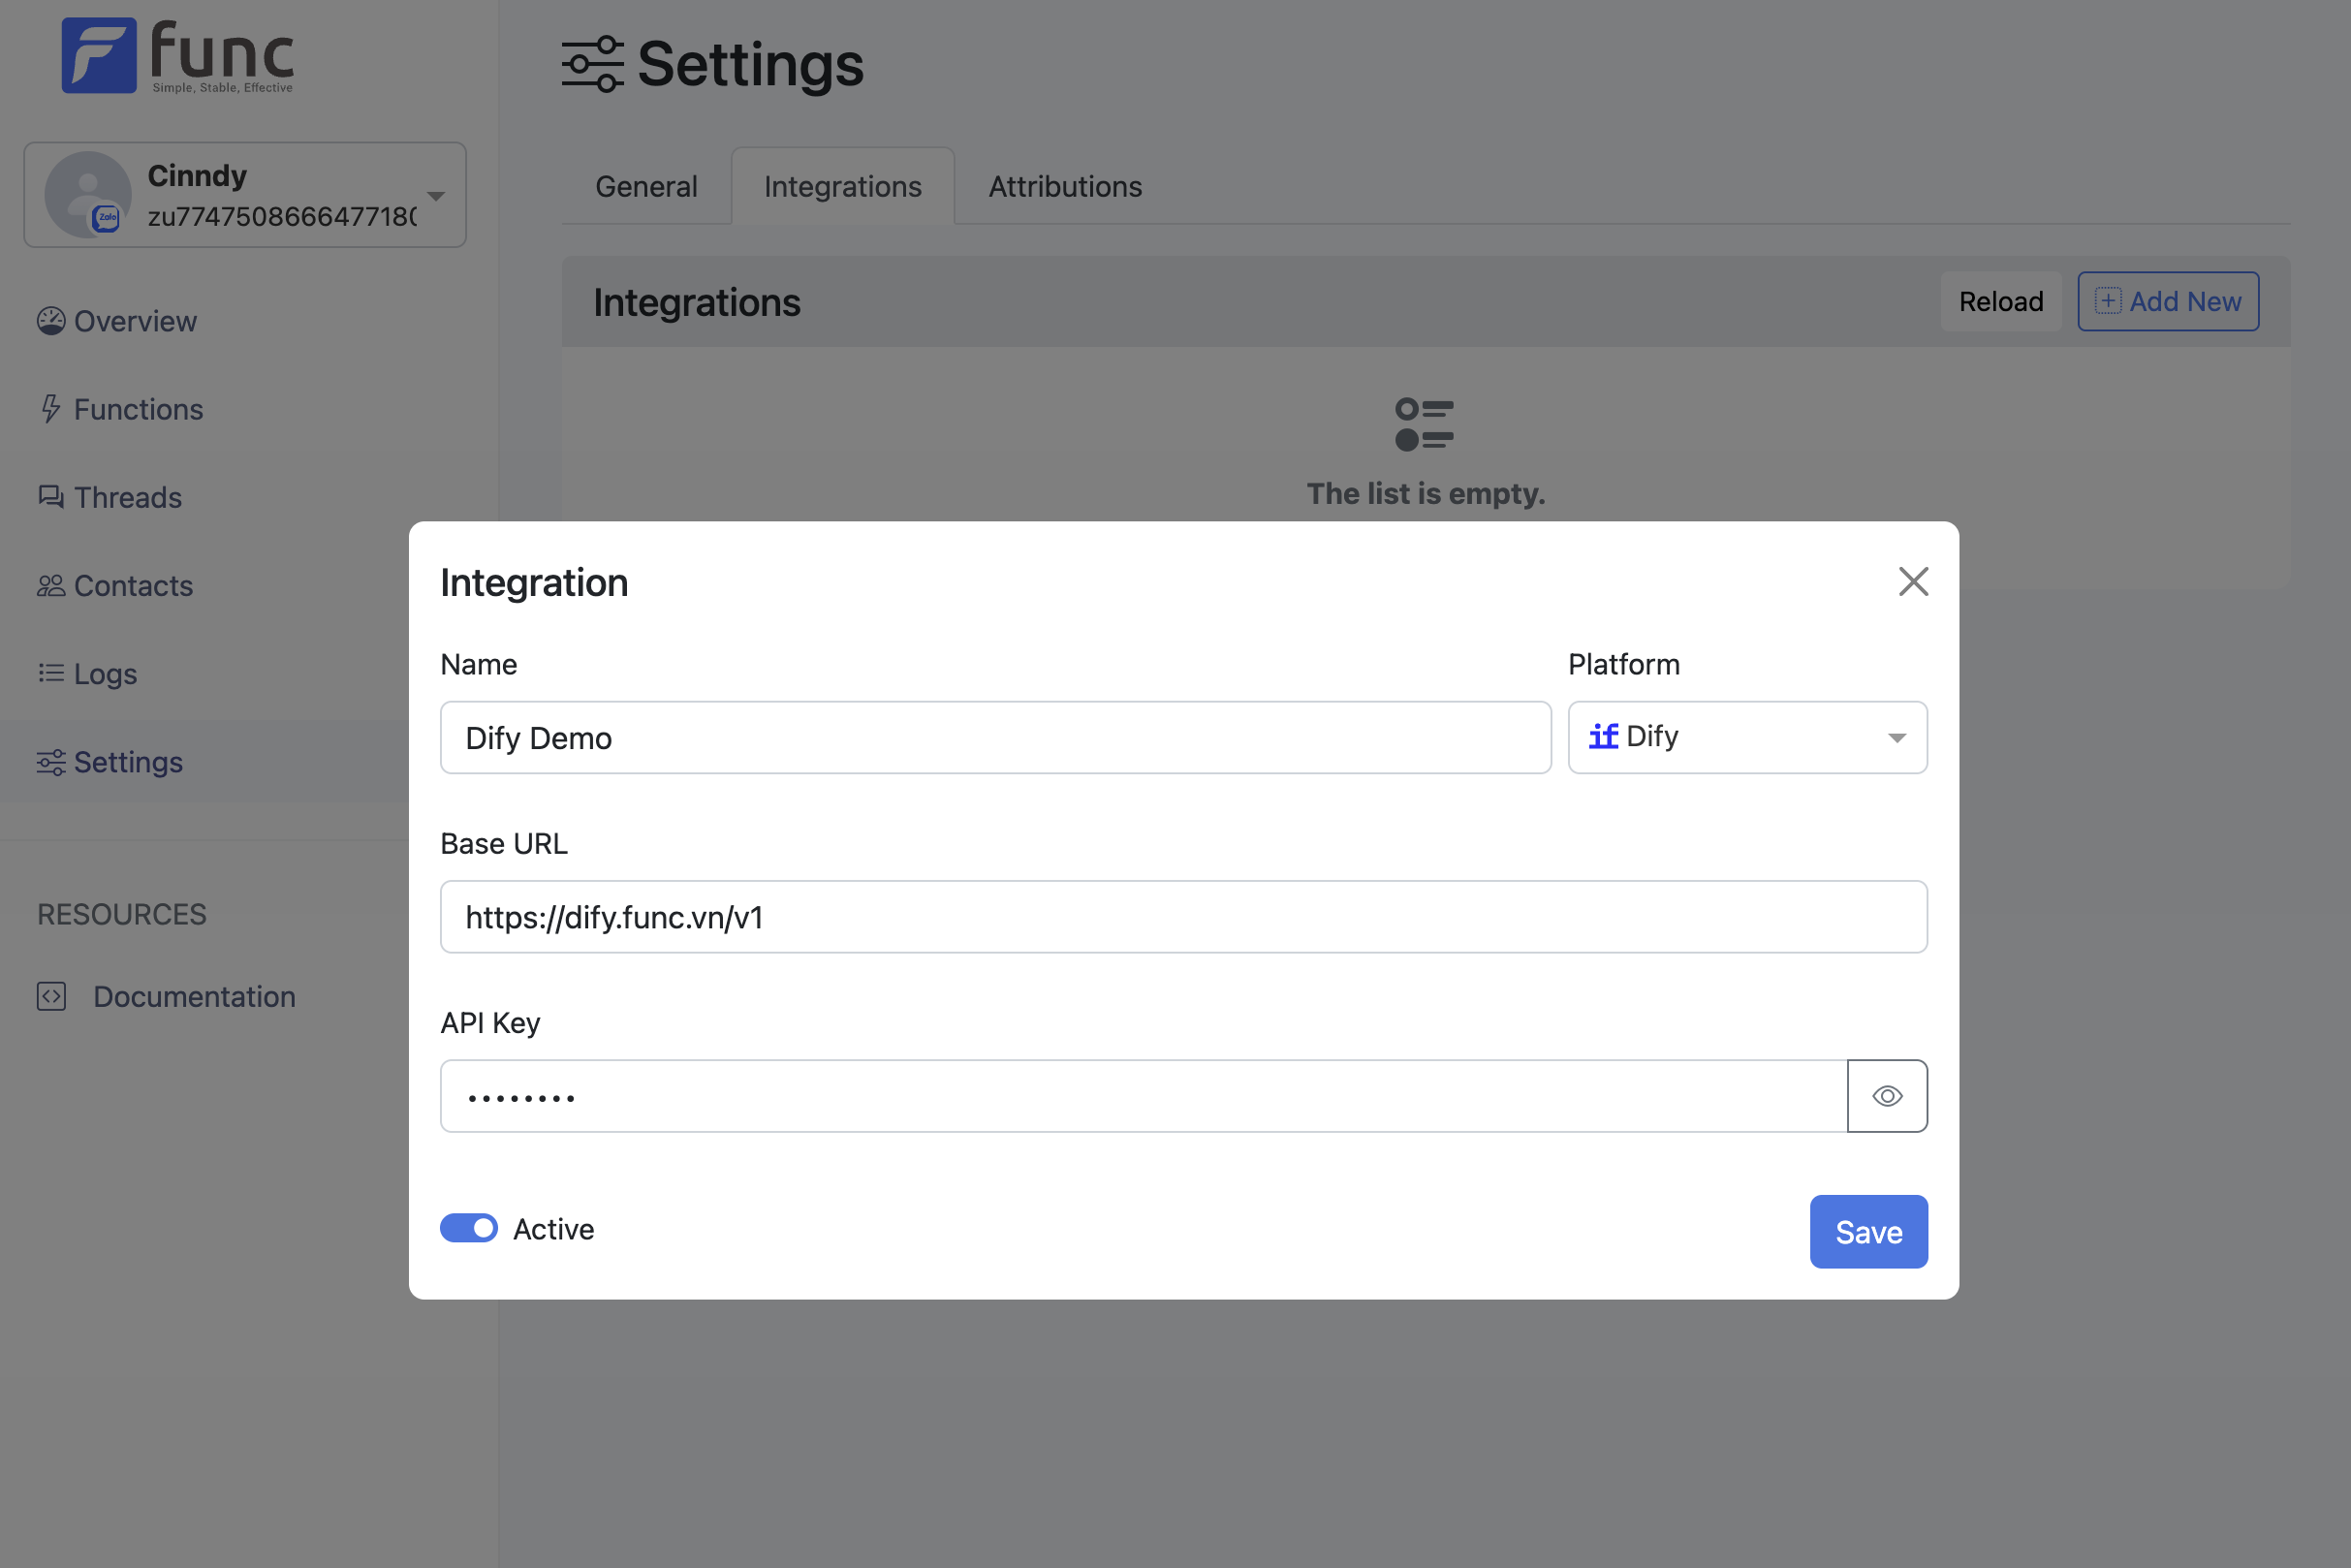Expand the Cinndy account switcher arrow
The width and height of the screenshot is (2351, 1568).
[436, 196]
